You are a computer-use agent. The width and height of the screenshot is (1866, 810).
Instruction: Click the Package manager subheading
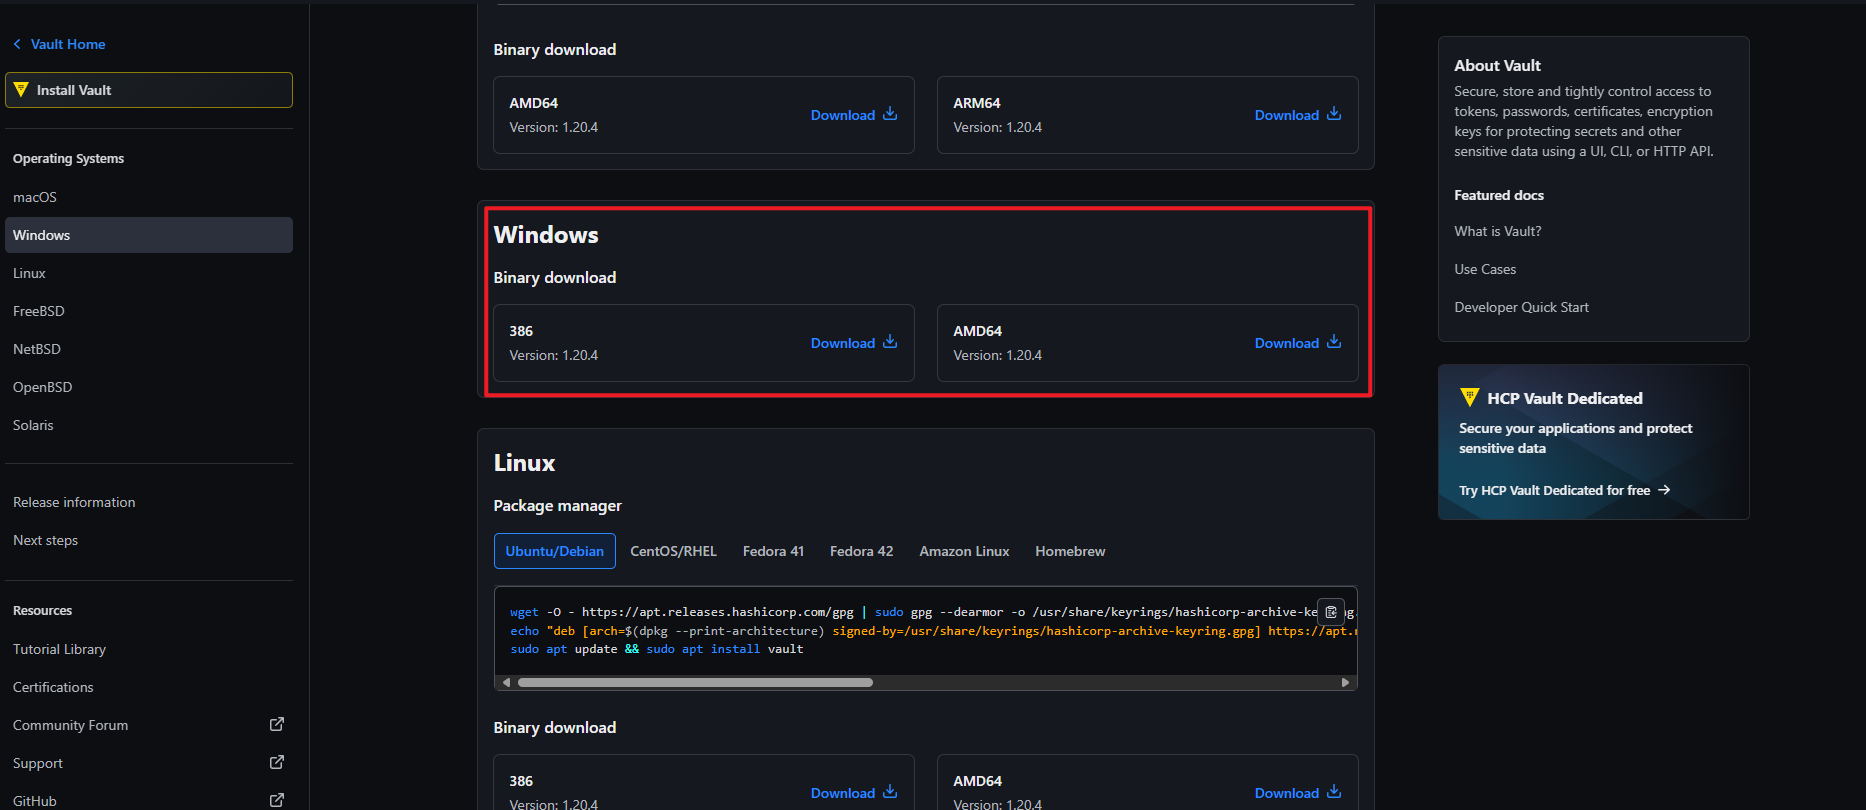pos(557,506)
